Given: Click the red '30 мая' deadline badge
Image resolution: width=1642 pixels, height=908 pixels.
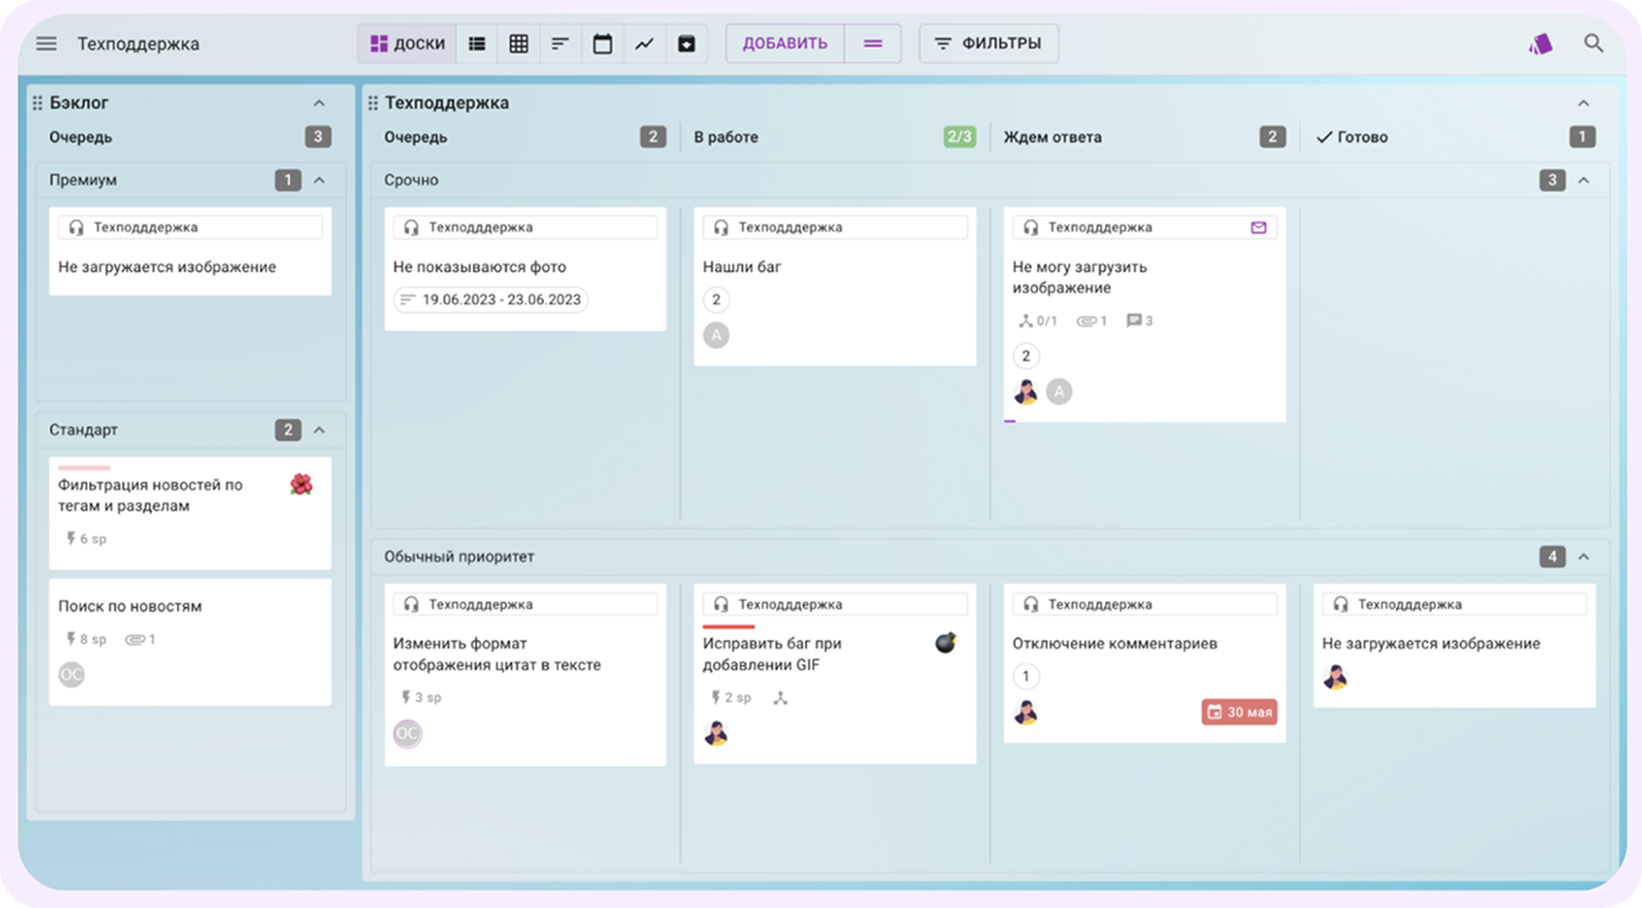Looking at the screenshot, I should click(x=1239, y=712).
